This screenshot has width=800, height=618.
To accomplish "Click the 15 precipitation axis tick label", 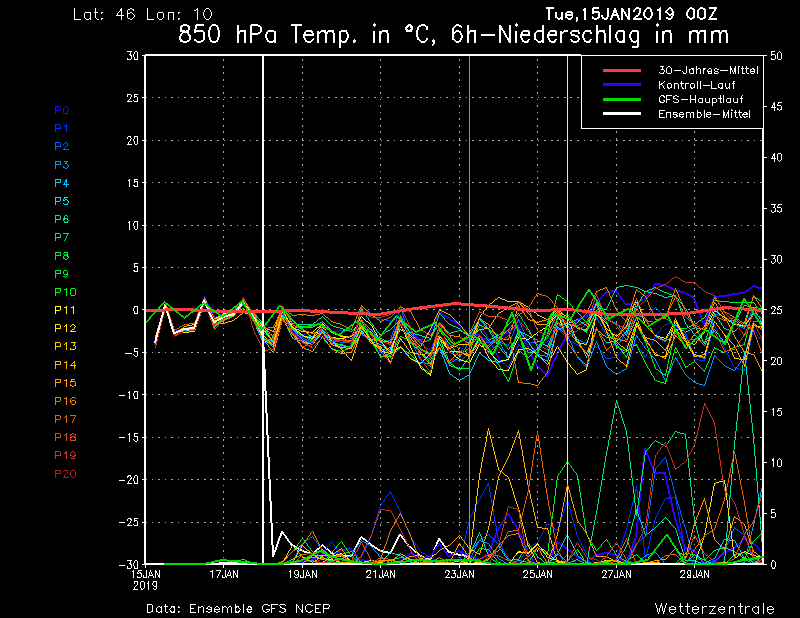I will tap(776, 412).
